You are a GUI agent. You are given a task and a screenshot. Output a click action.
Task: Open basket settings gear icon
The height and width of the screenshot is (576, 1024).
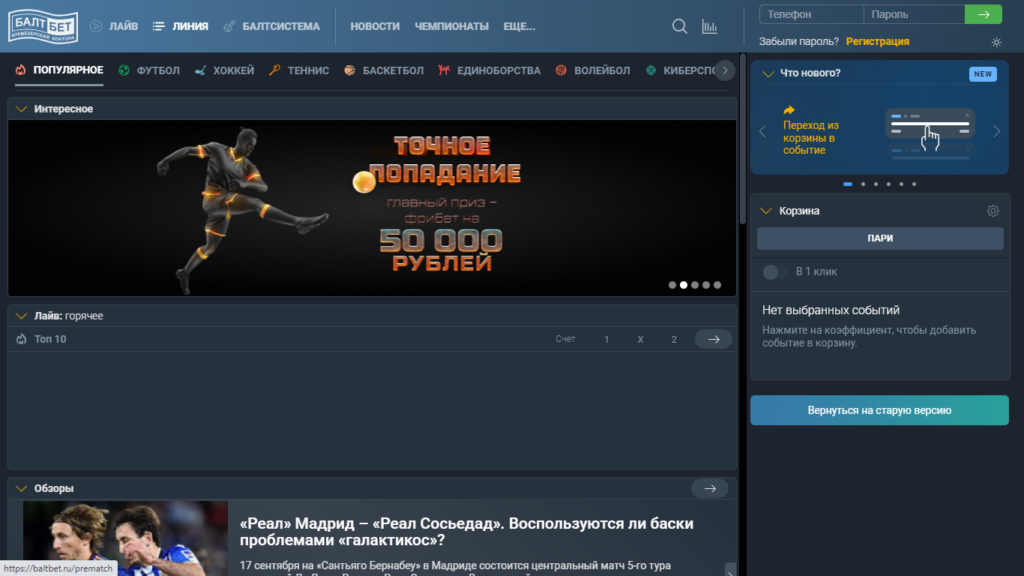coord(993,211)
